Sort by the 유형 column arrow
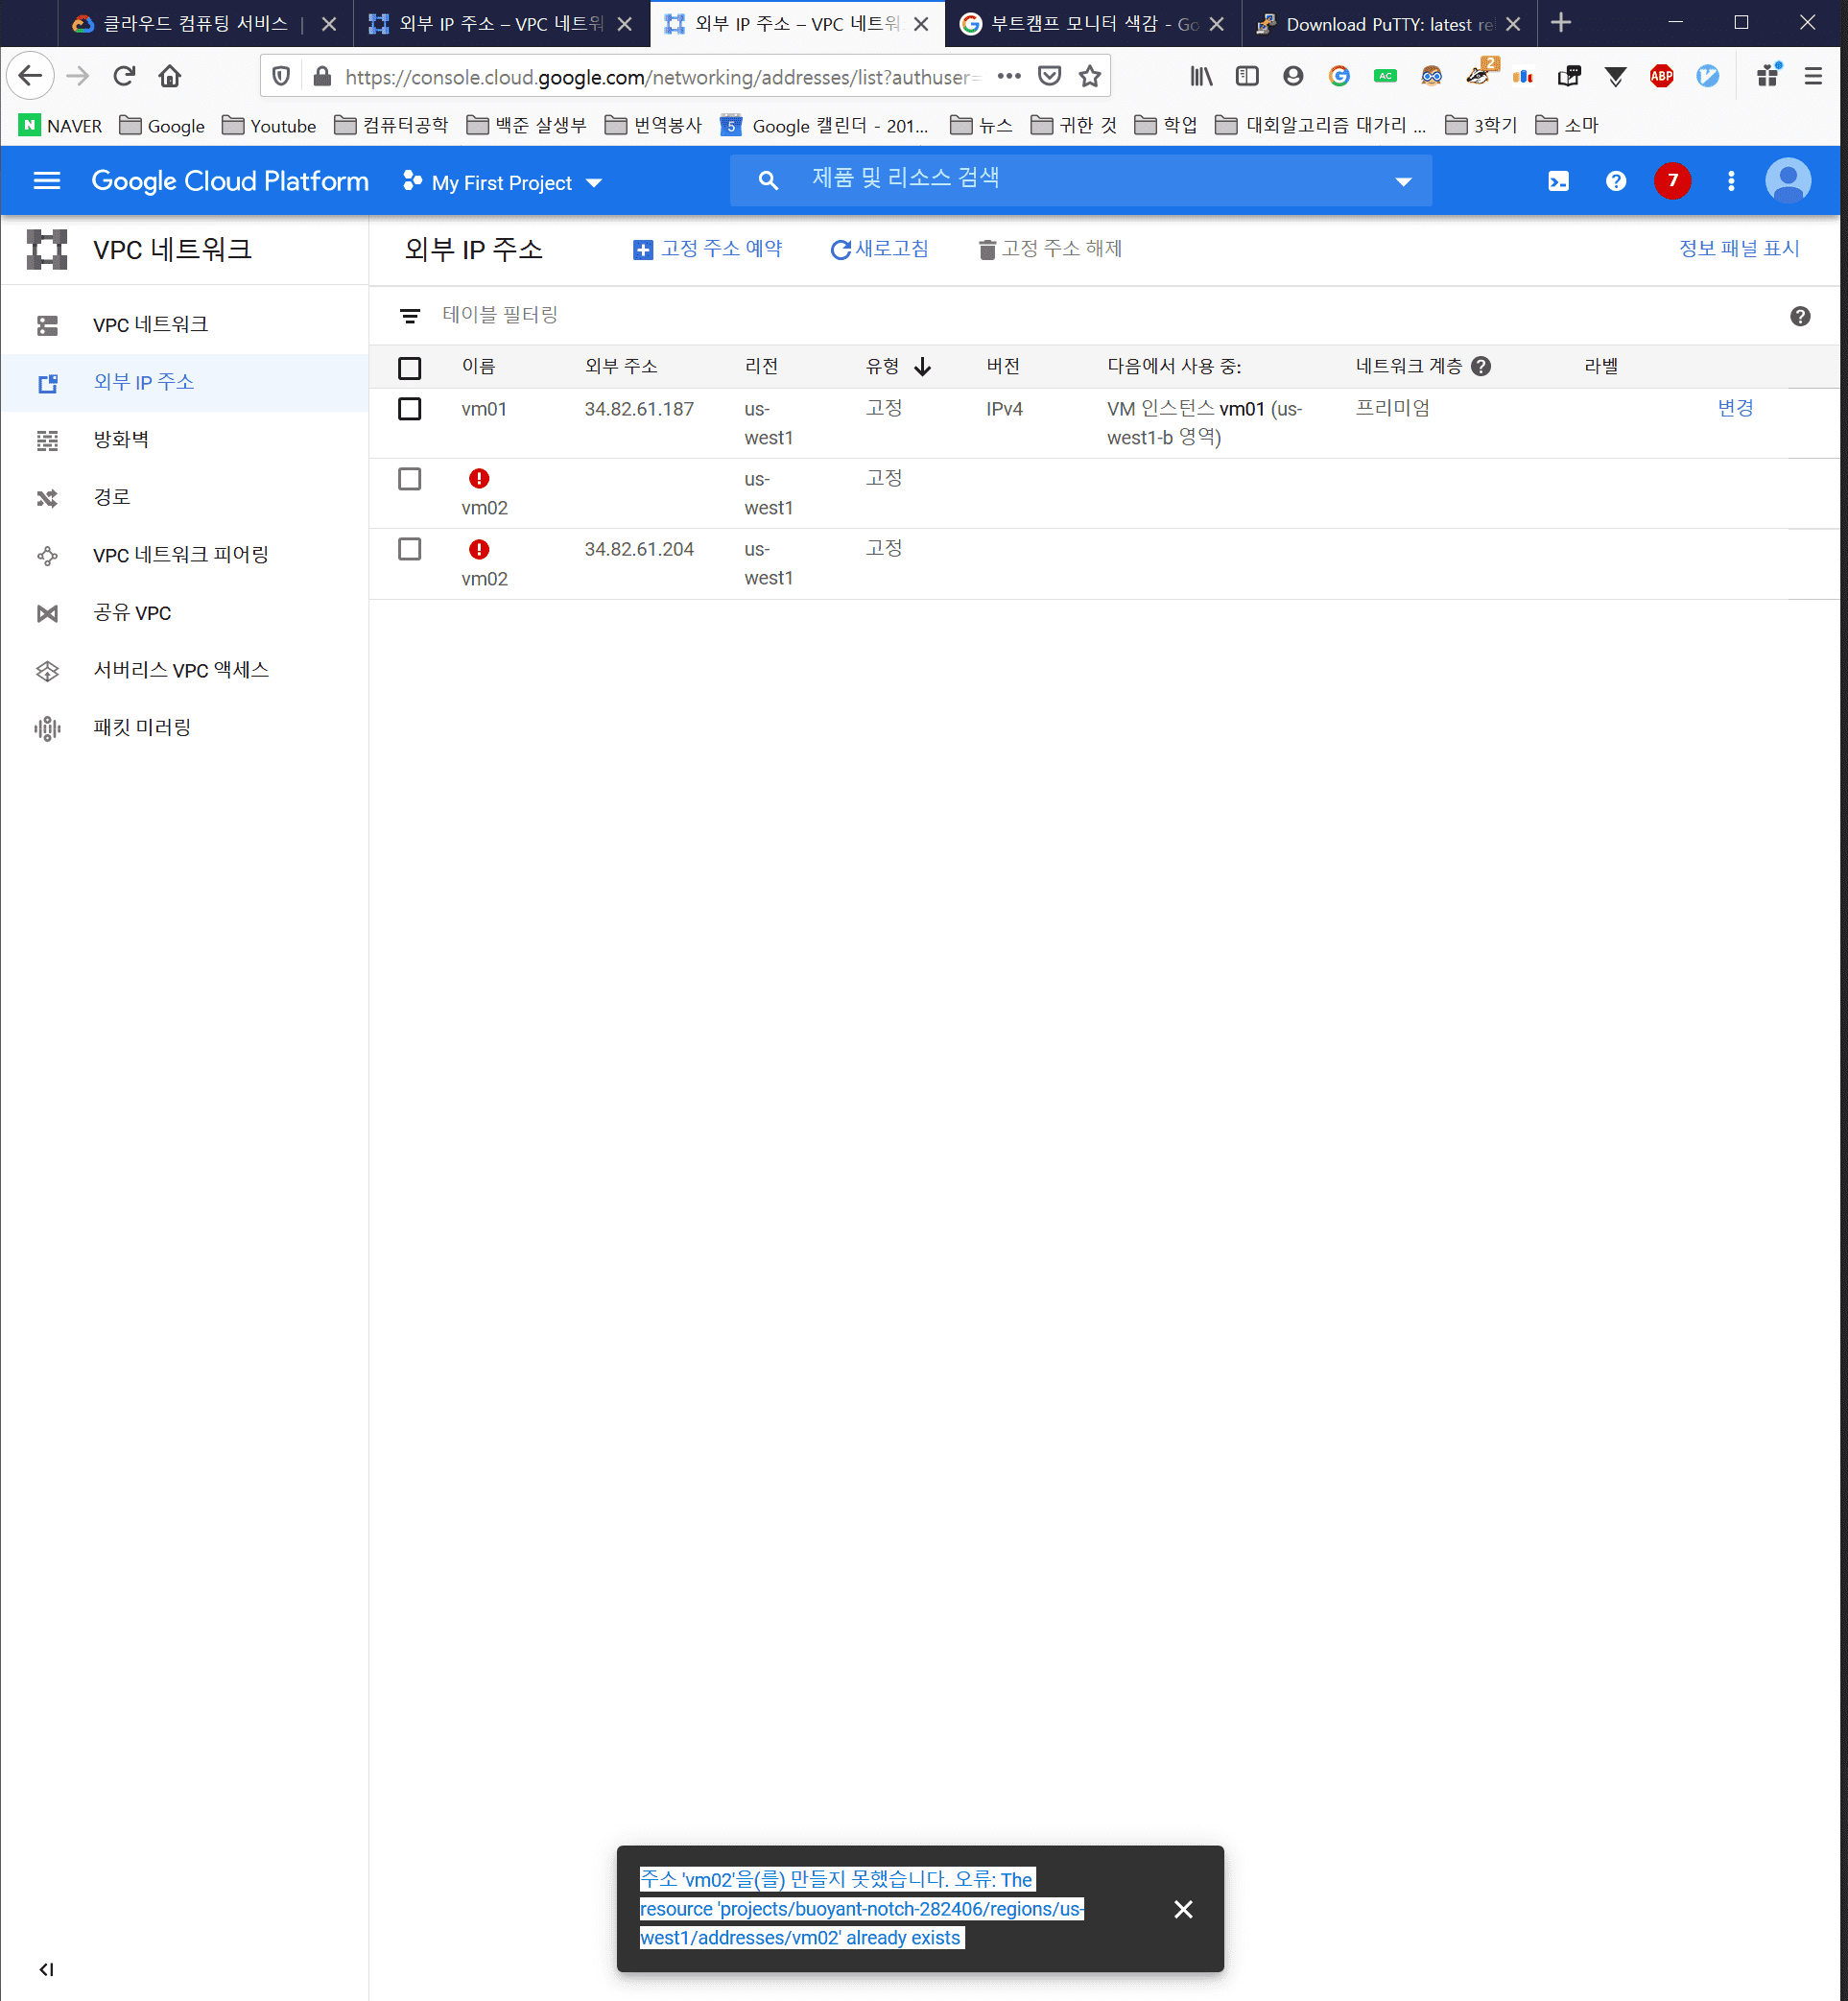The image size is (1848, 2001). pos(922,367)
